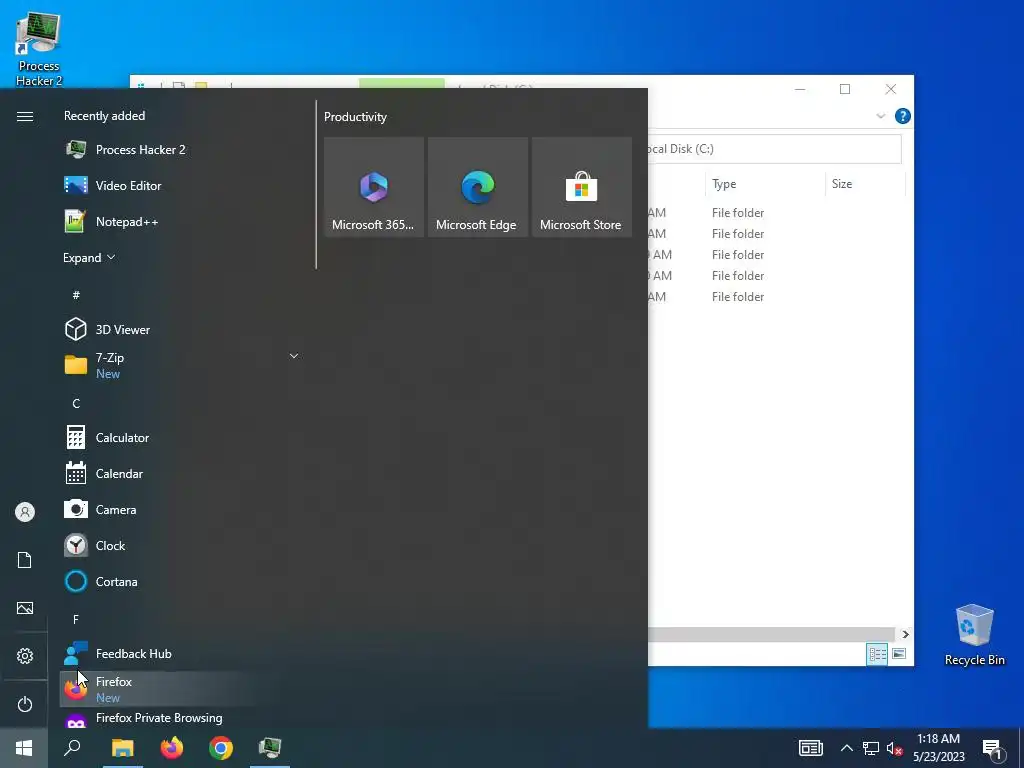Click the Windows Start button
Viewport: 1024px width, 768px height.
tap(24, 748)
